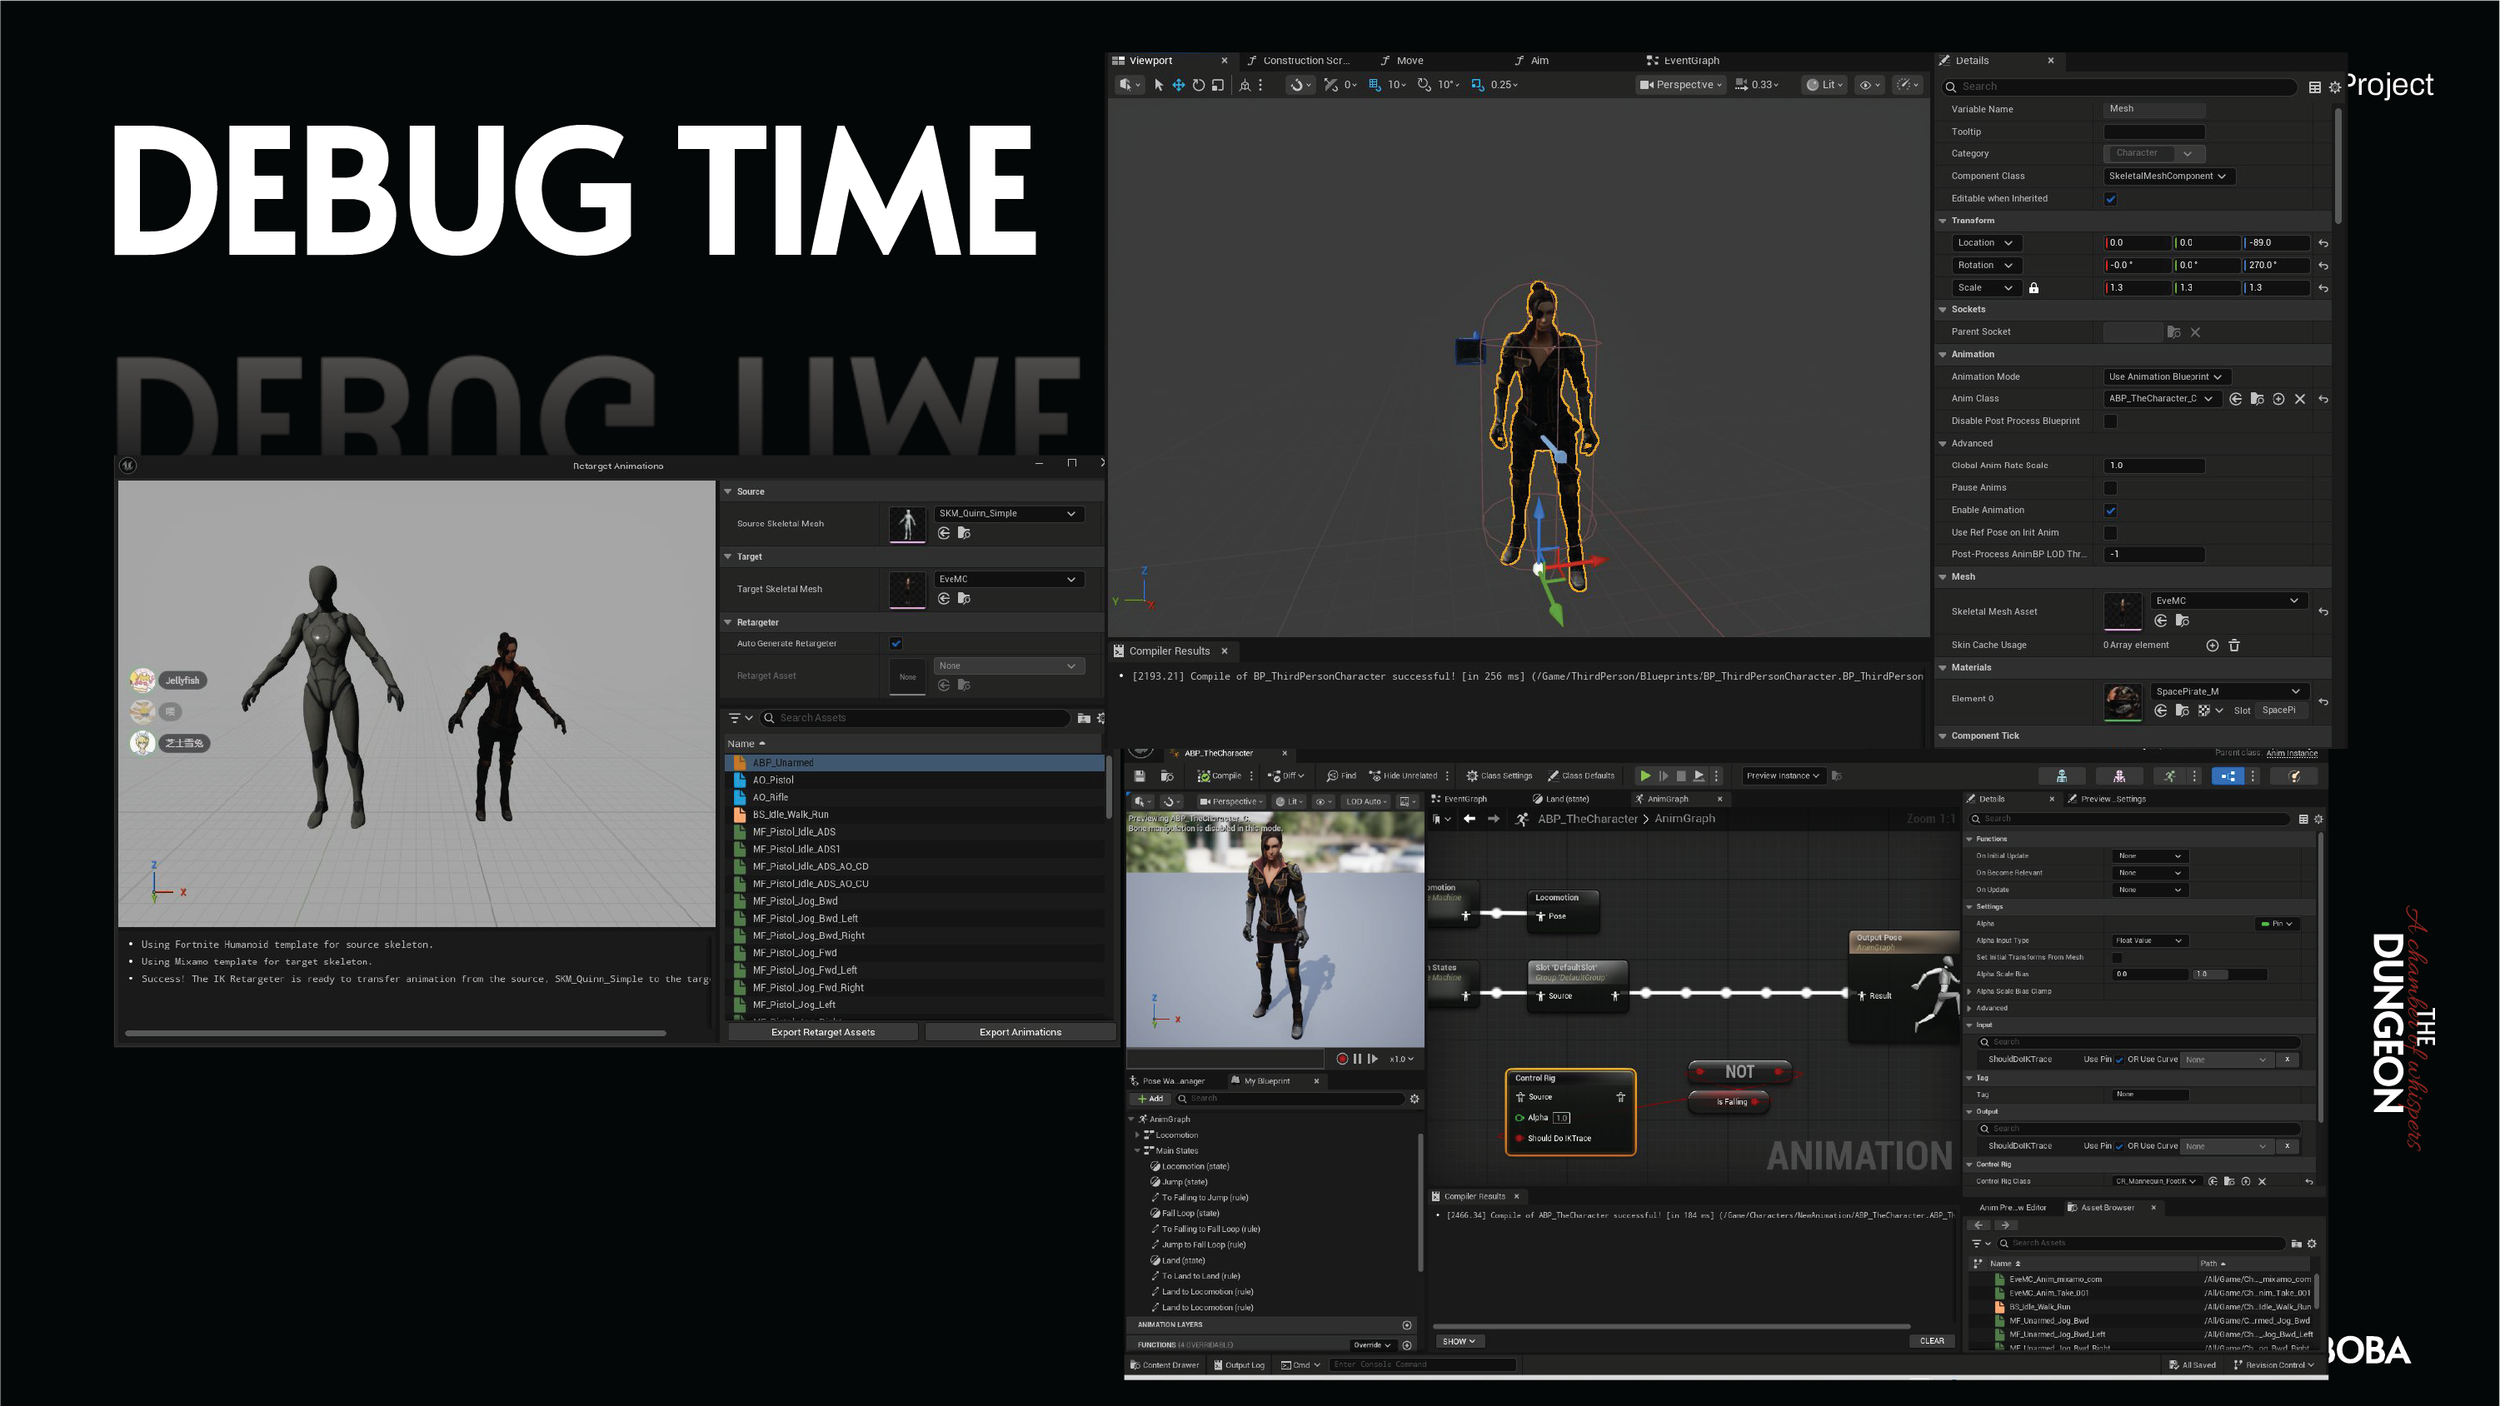Switch to the EventGraph tab in top blueprint
Image resolution: width=2500 pixels, height=1406 pixels.
[x=1683, y=61]
